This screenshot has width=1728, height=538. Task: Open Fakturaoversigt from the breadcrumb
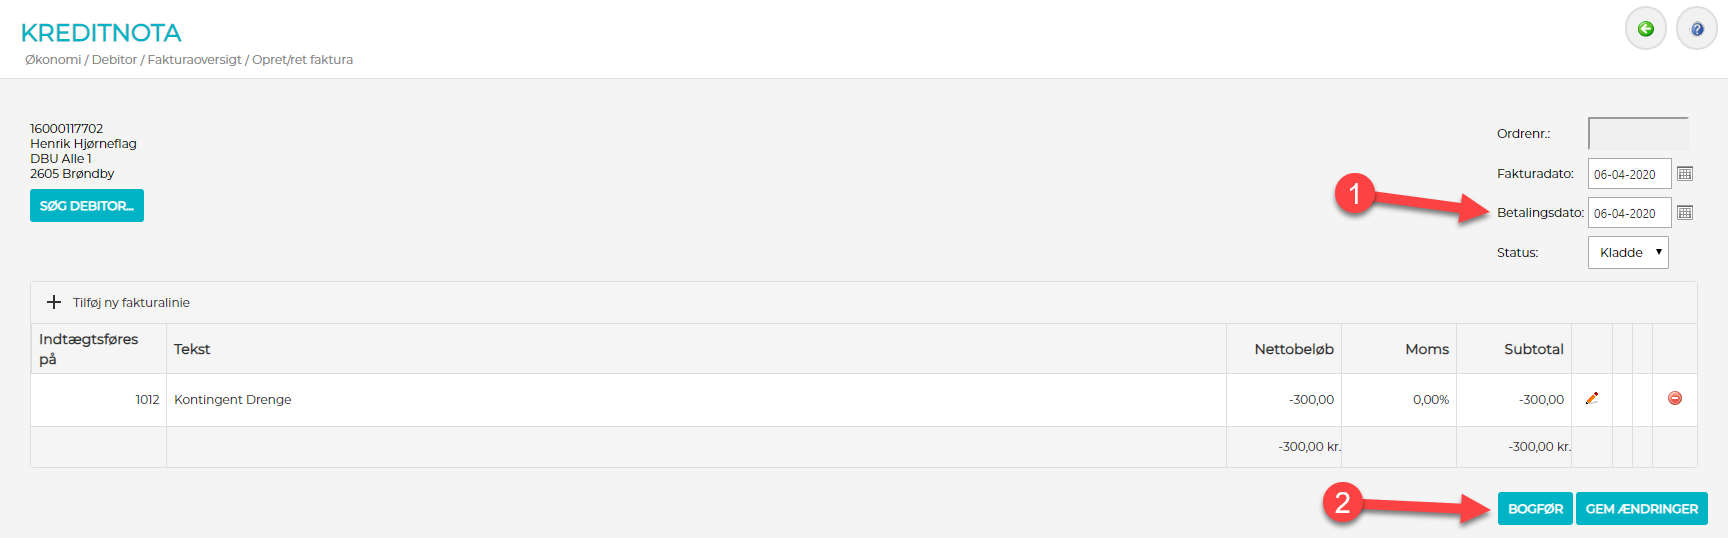click(x=194, y=60)
